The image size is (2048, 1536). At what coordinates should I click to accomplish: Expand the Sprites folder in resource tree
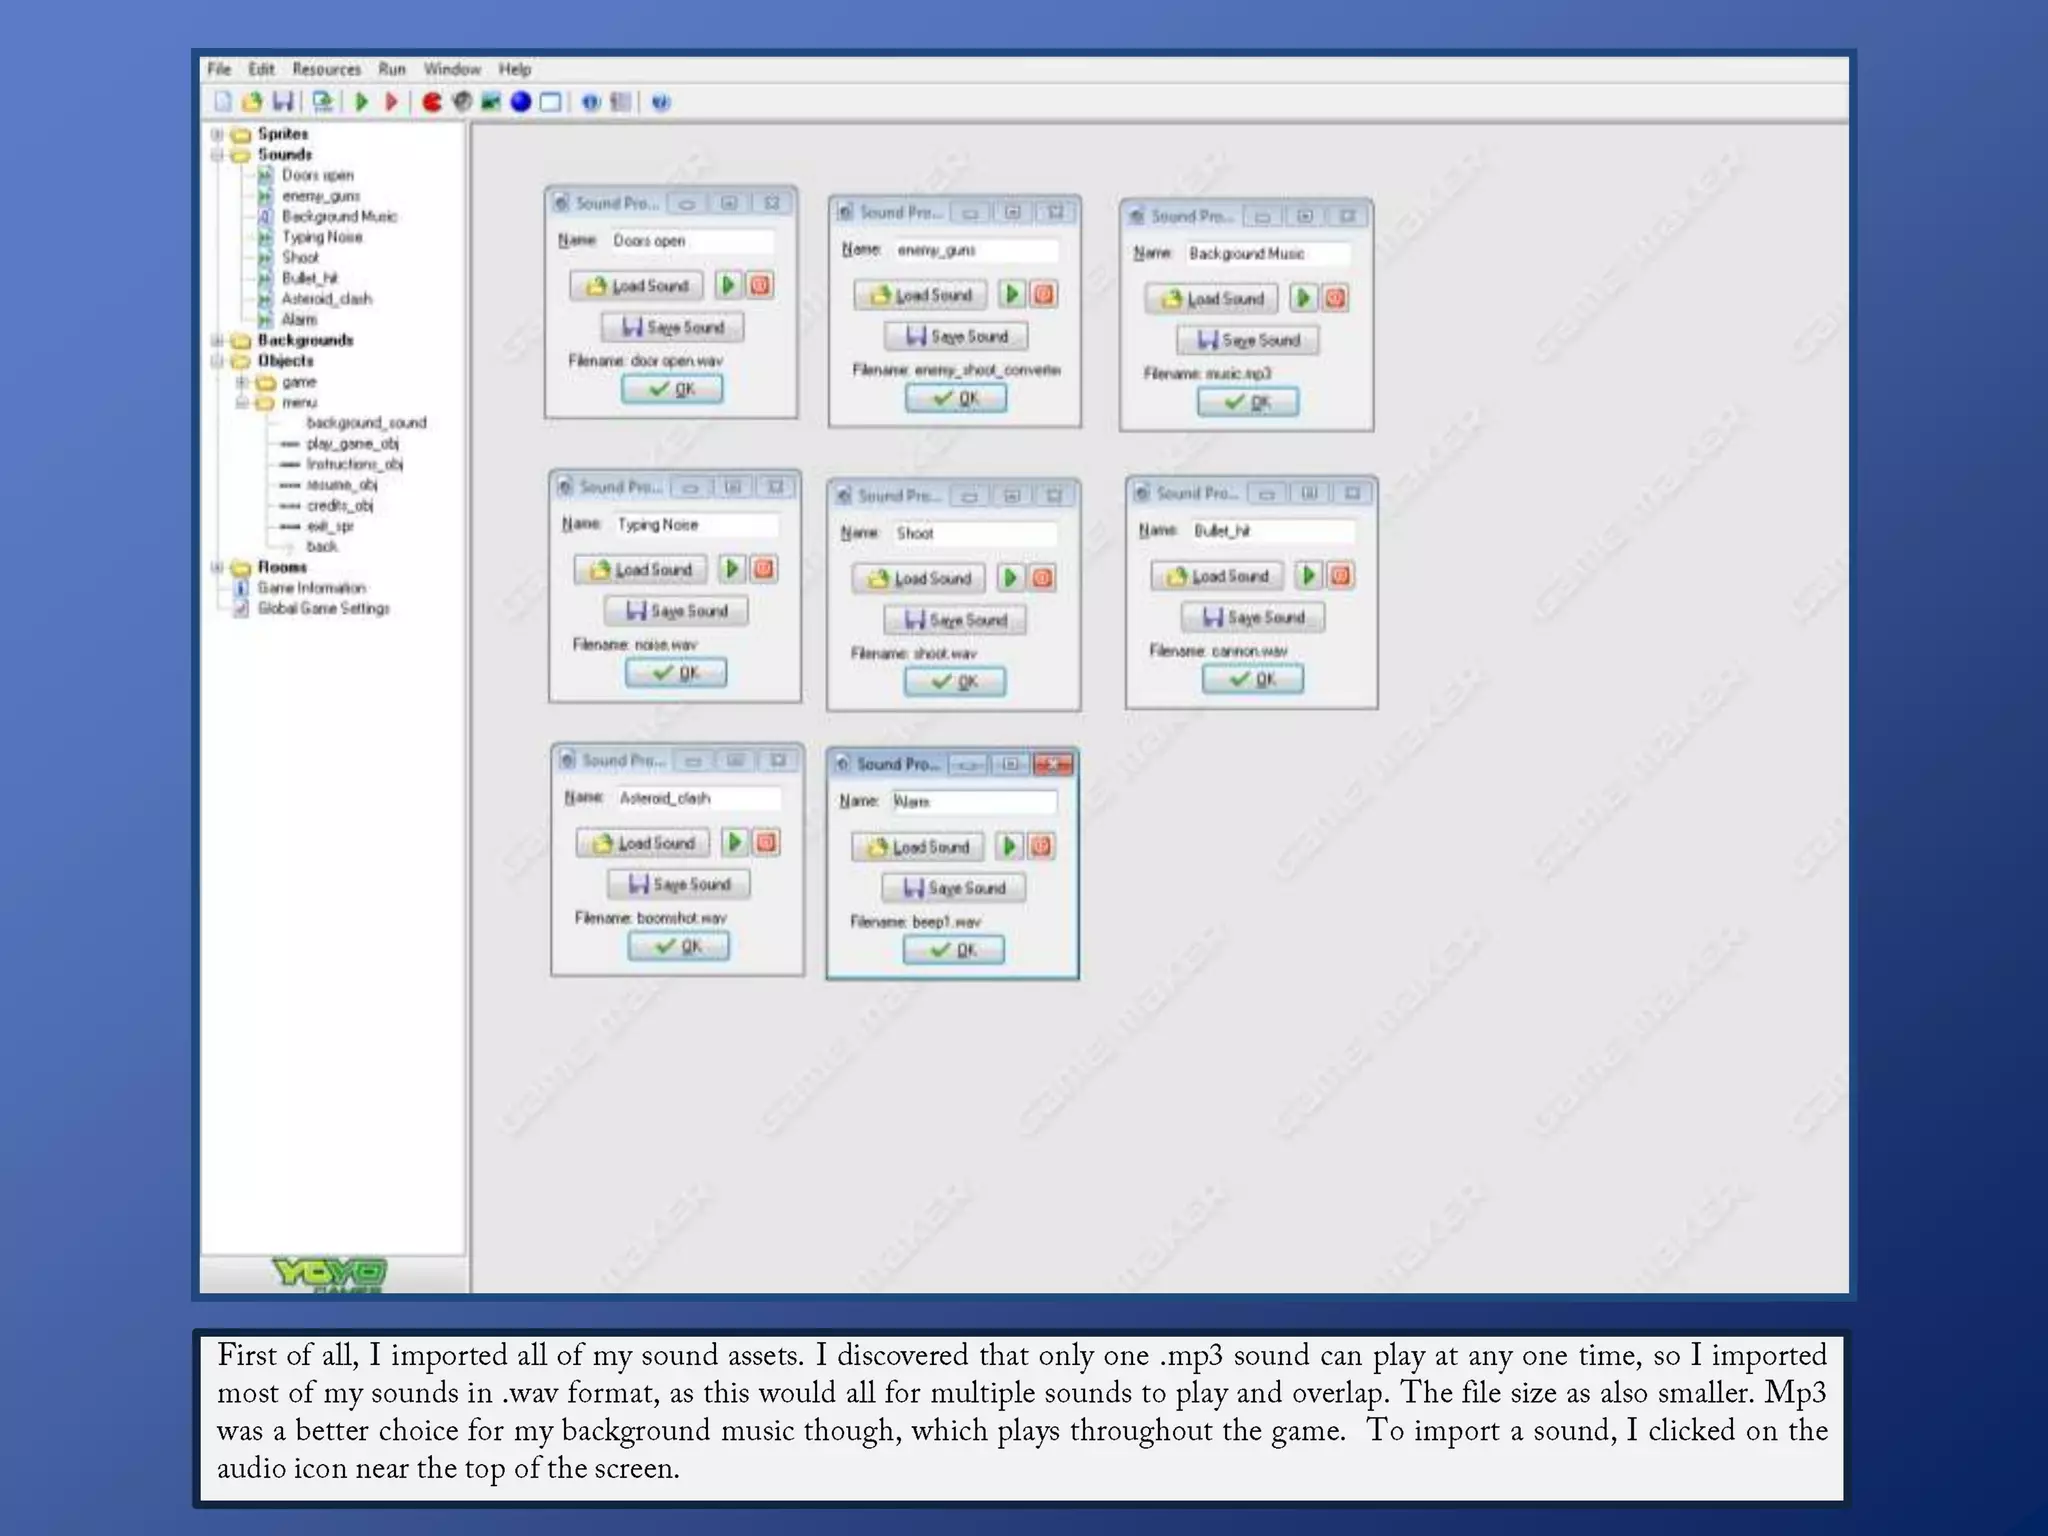(217, 134)
